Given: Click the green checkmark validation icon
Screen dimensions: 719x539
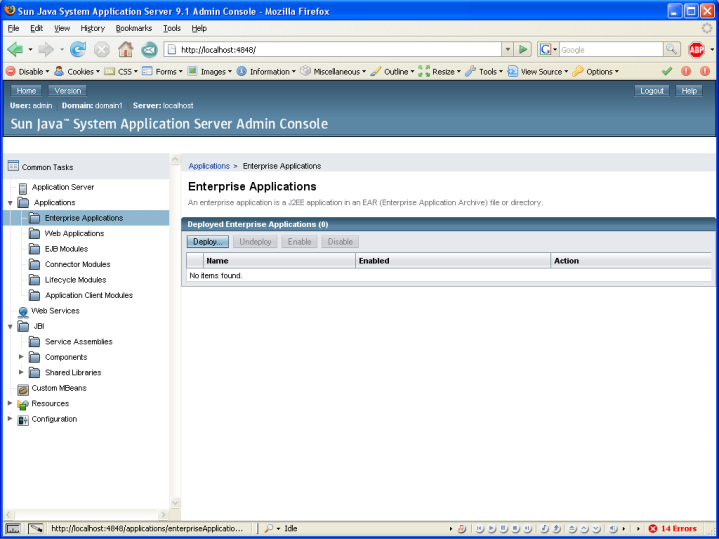Looking at the screenshot, I should (667, 71).
